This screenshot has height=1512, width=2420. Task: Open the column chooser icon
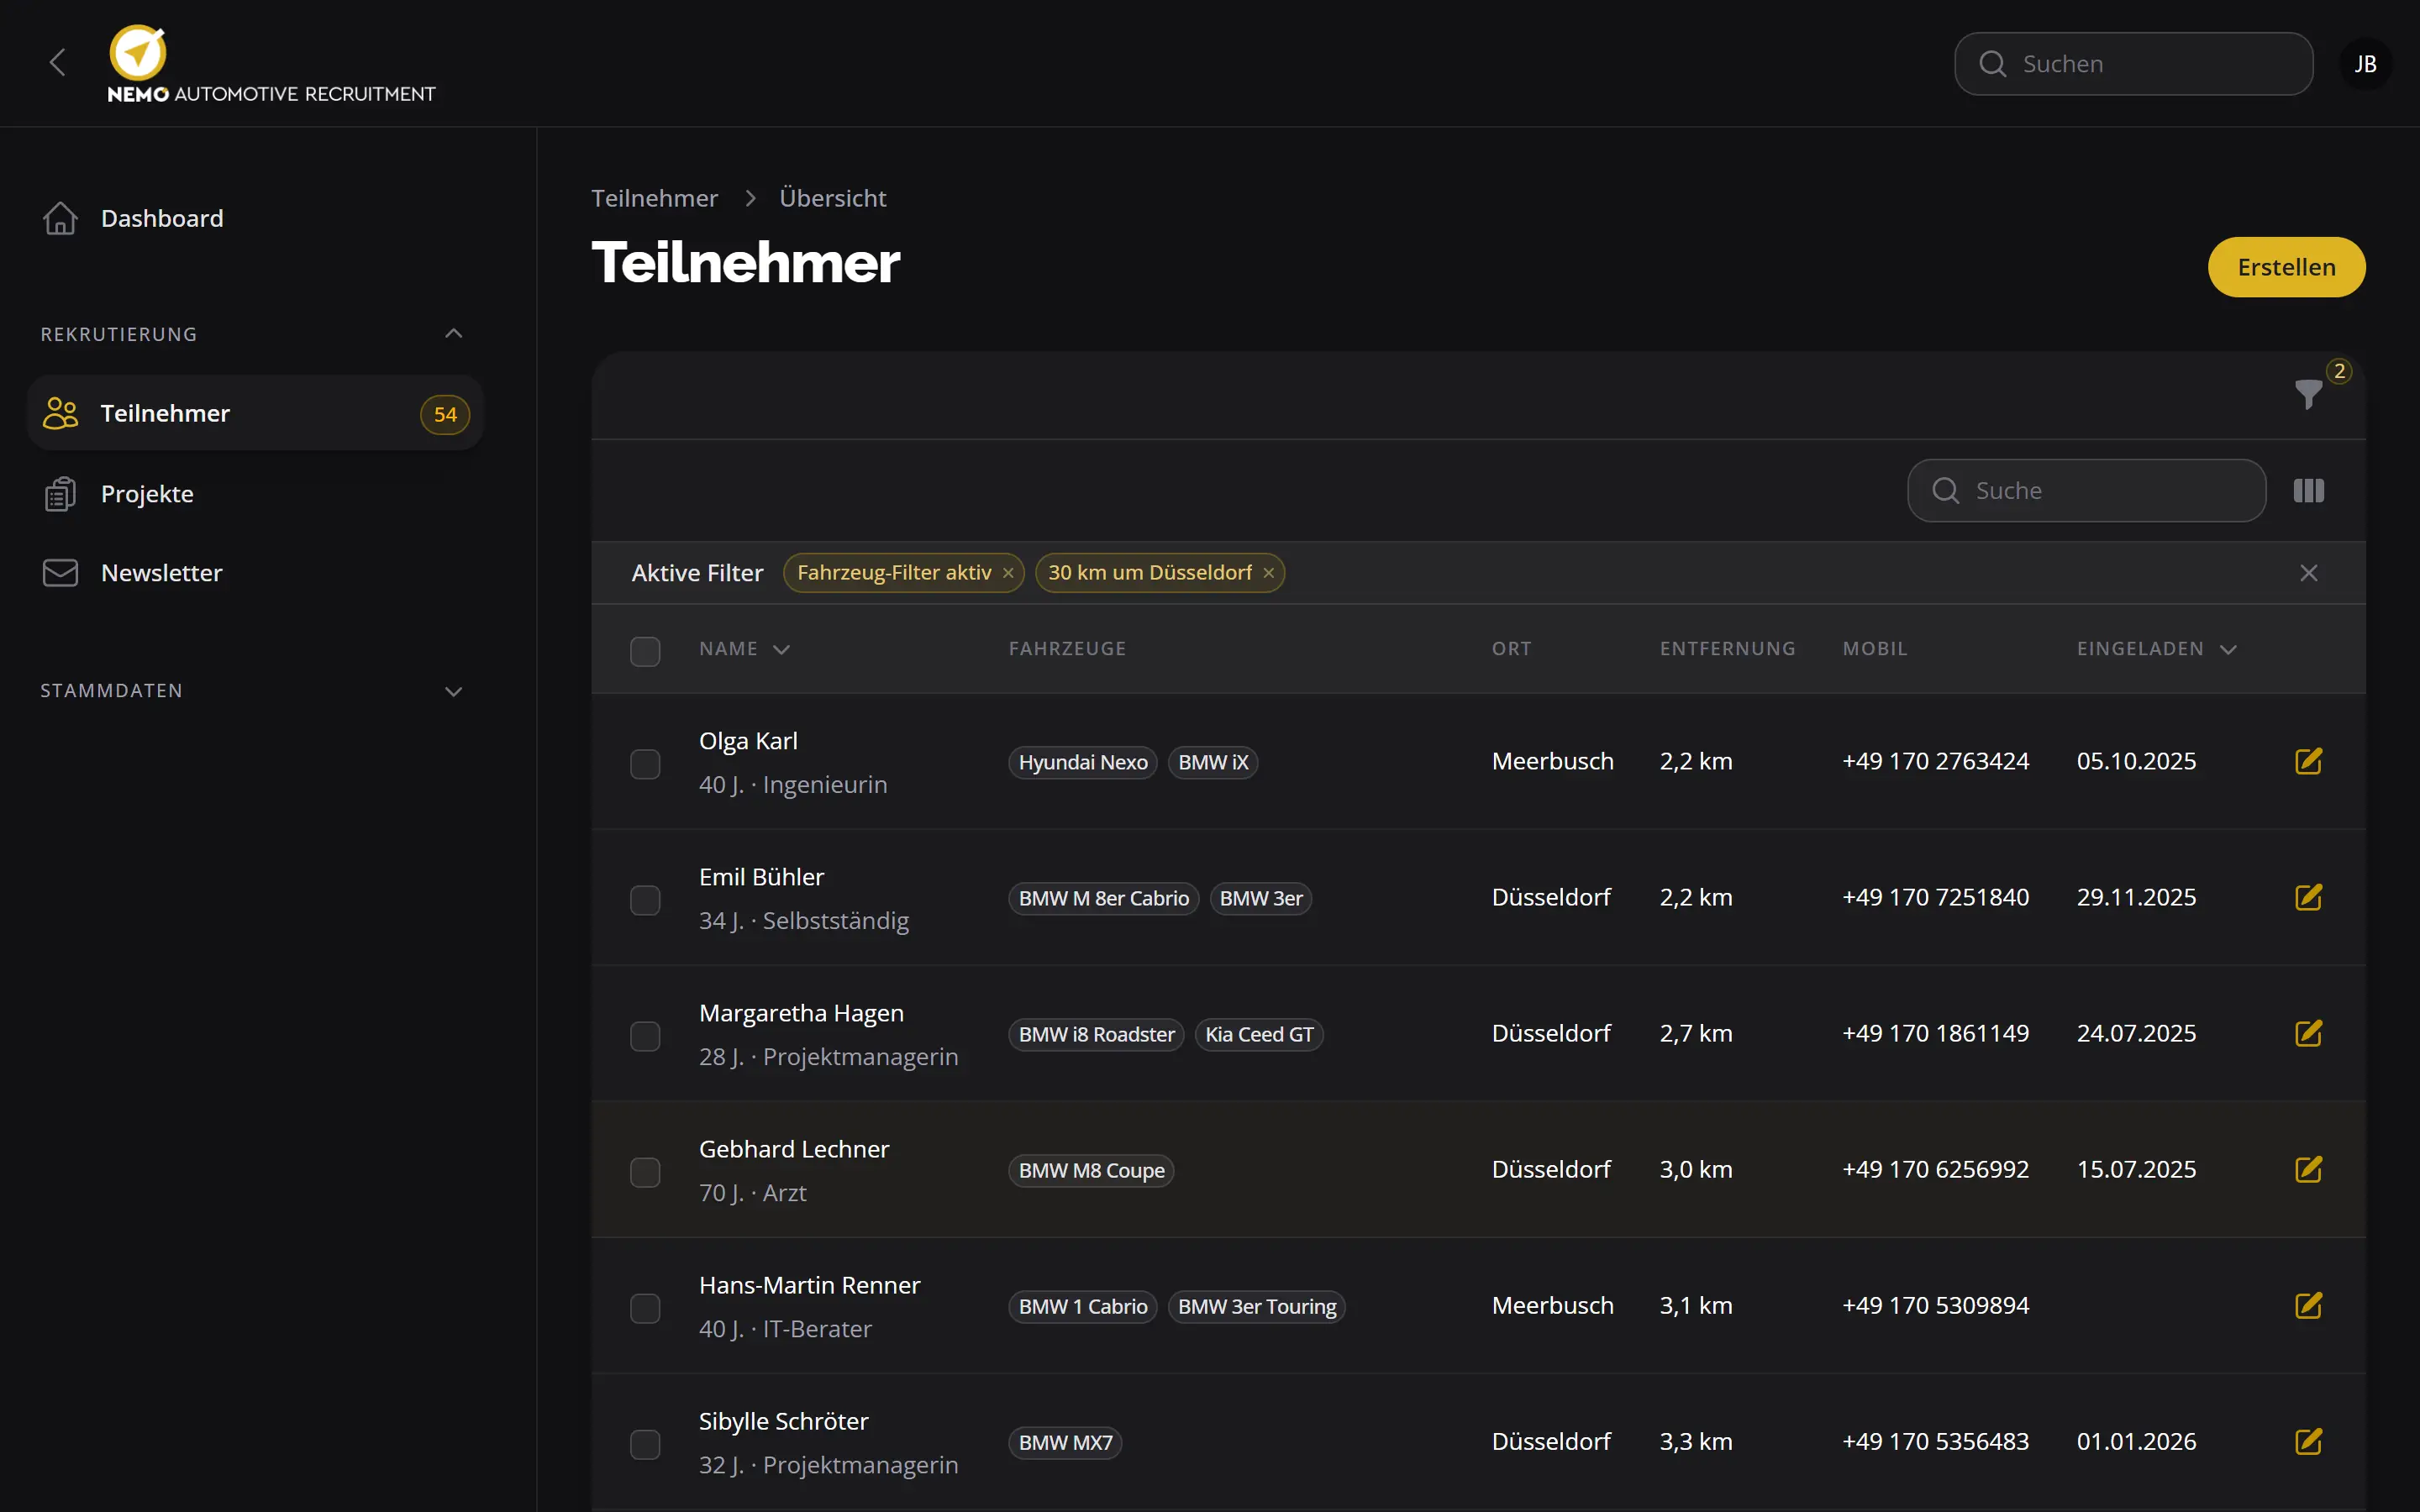[2308, 491]
